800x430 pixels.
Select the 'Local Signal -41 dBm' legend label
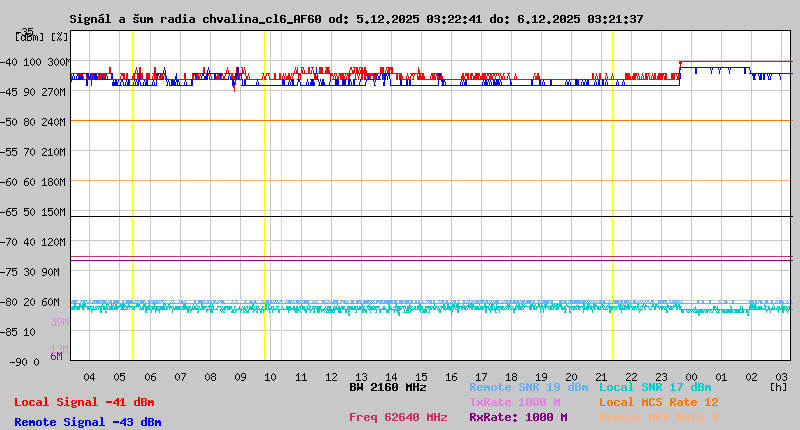click(84, 402)
